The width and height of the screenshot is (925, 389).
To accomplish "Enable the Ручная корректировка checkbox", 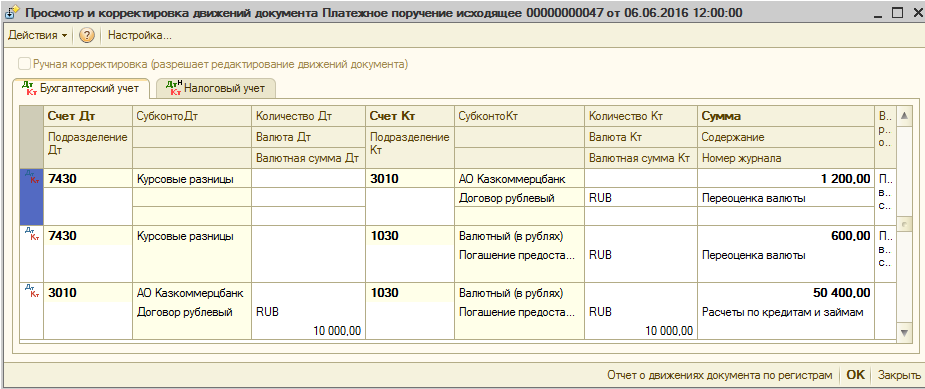I will point(24,64).
